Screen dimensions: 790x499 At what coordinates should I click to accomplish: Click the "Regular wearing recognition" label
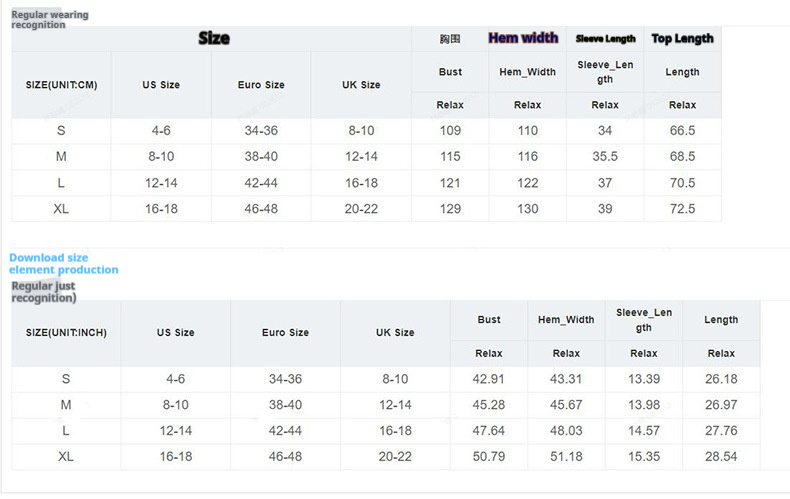pyautogui.click(x=49, y=20)
